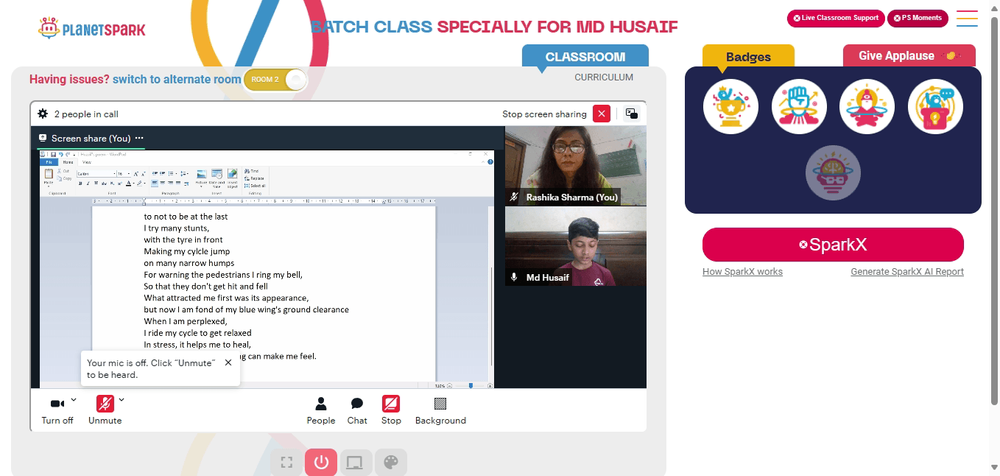Screen dimensions: 1000x476
Task: Select the Badges tab
Action: [x=748, y=56]
